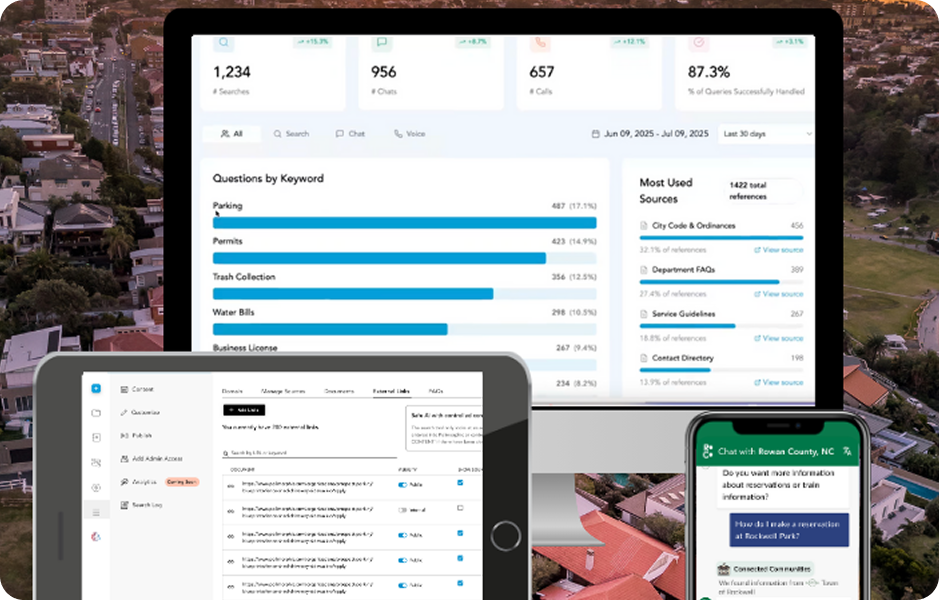Click the phone icon on the Calls card

(540, 42)
